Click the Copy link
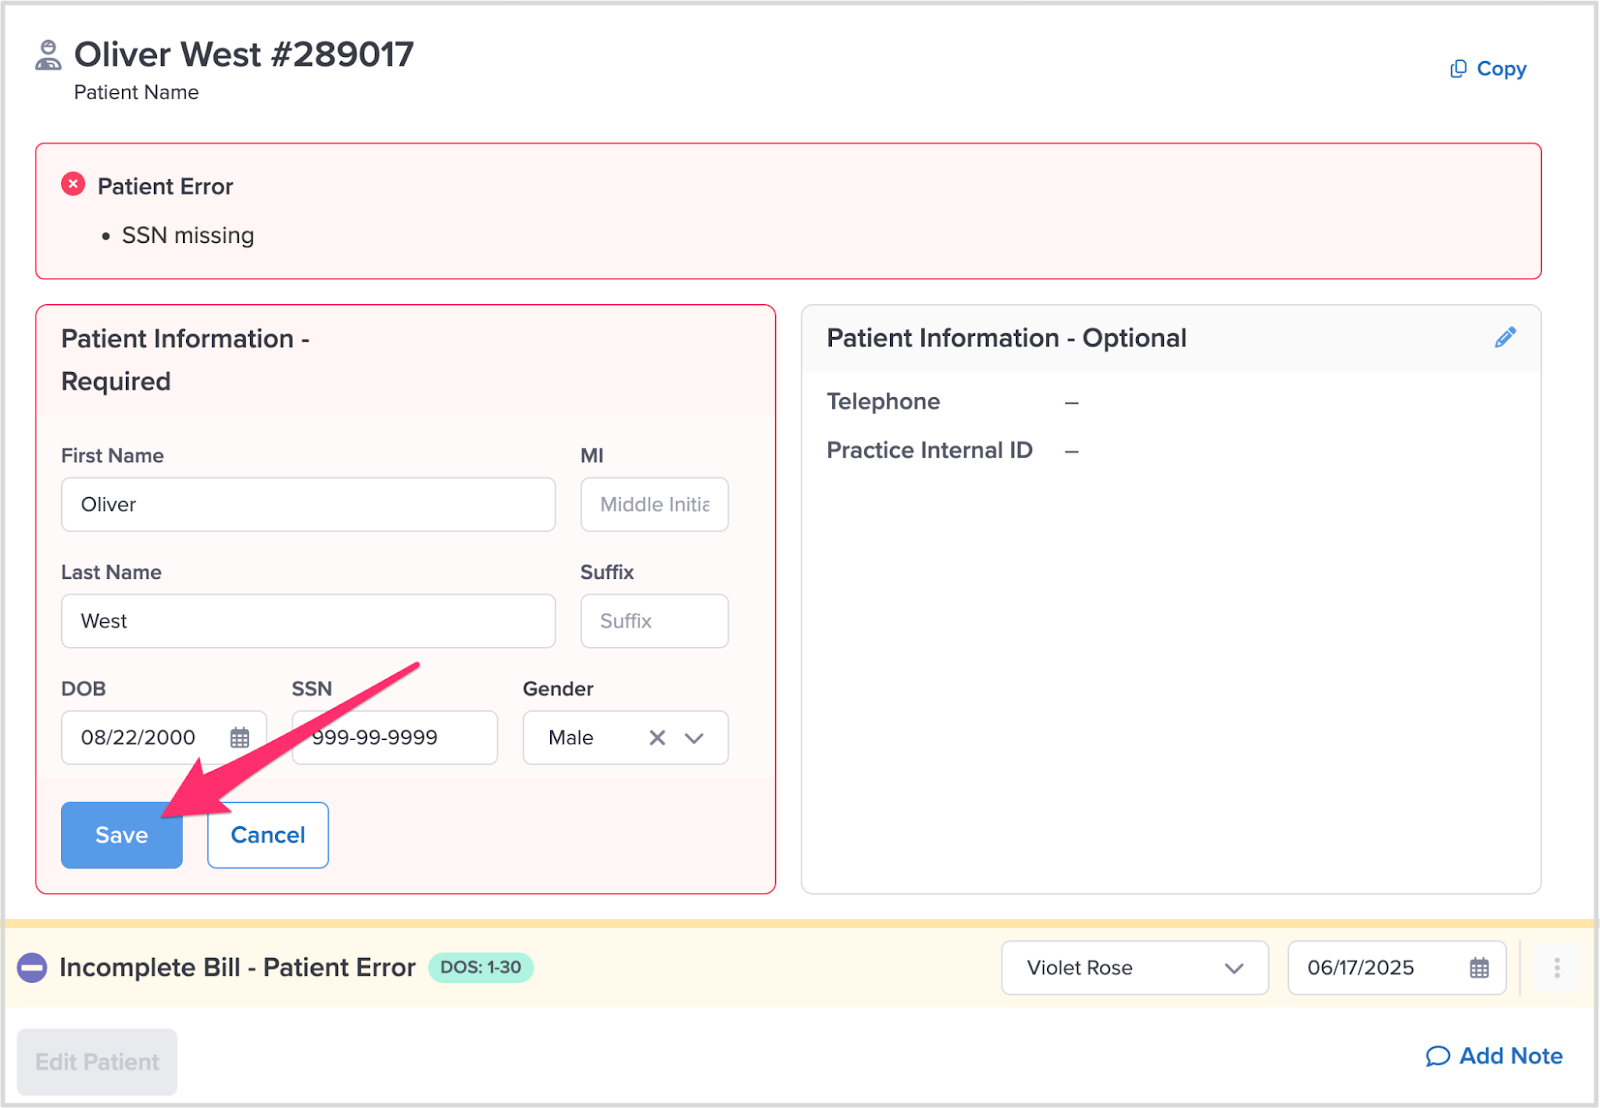The image size is (1600, 1108). click(1488, 69)
